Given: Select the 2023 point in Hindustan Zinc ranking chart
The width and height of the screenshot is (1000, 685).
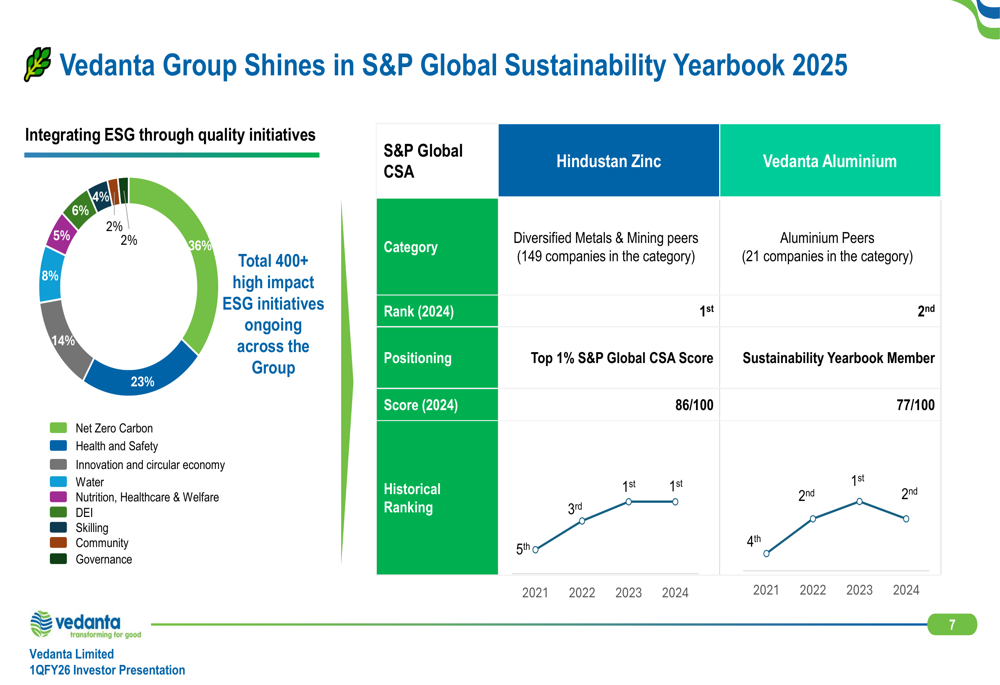Looking at the screenshot, I should coord(629,502).
